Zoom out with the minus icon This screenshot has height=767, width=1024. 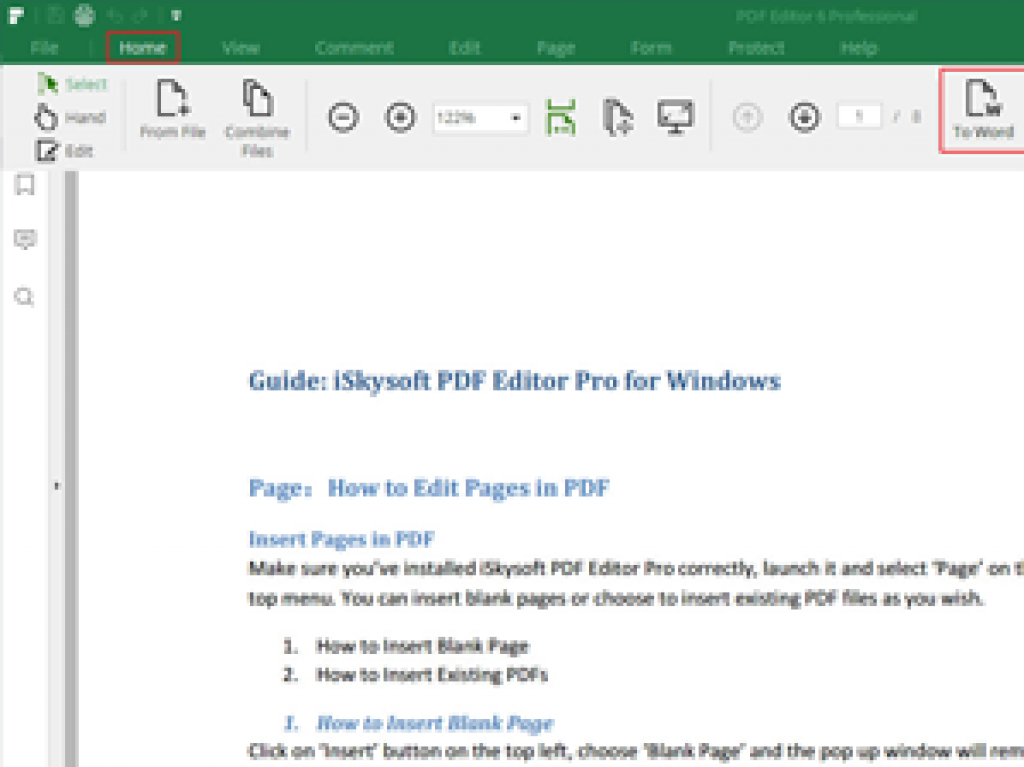click(344, 118)
